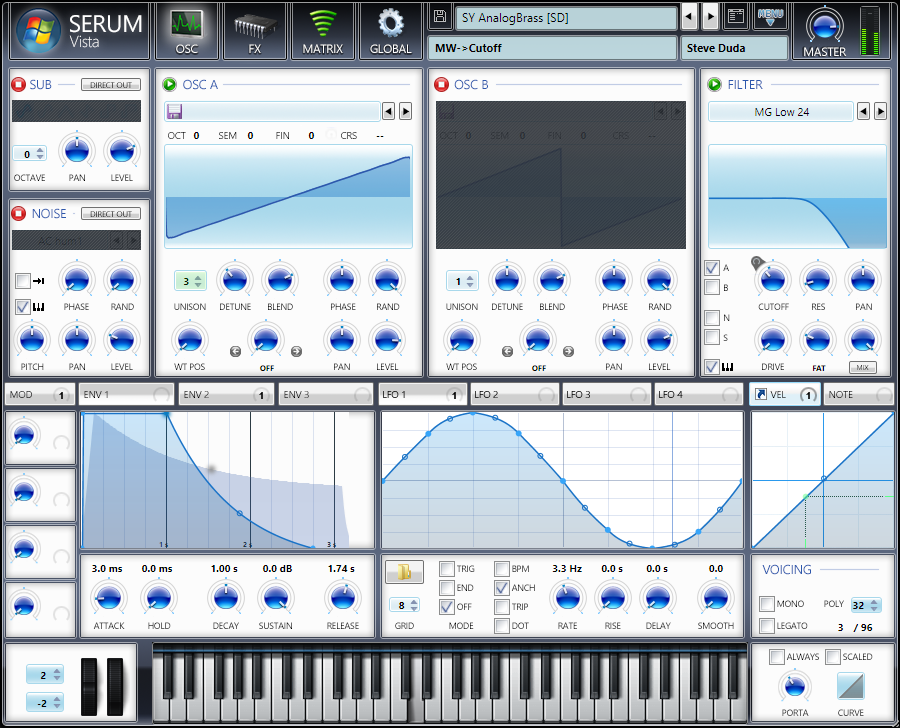Enable filter routing checkbox B
The width and height of the screenshot is (900, 728).
coord(712,286)
